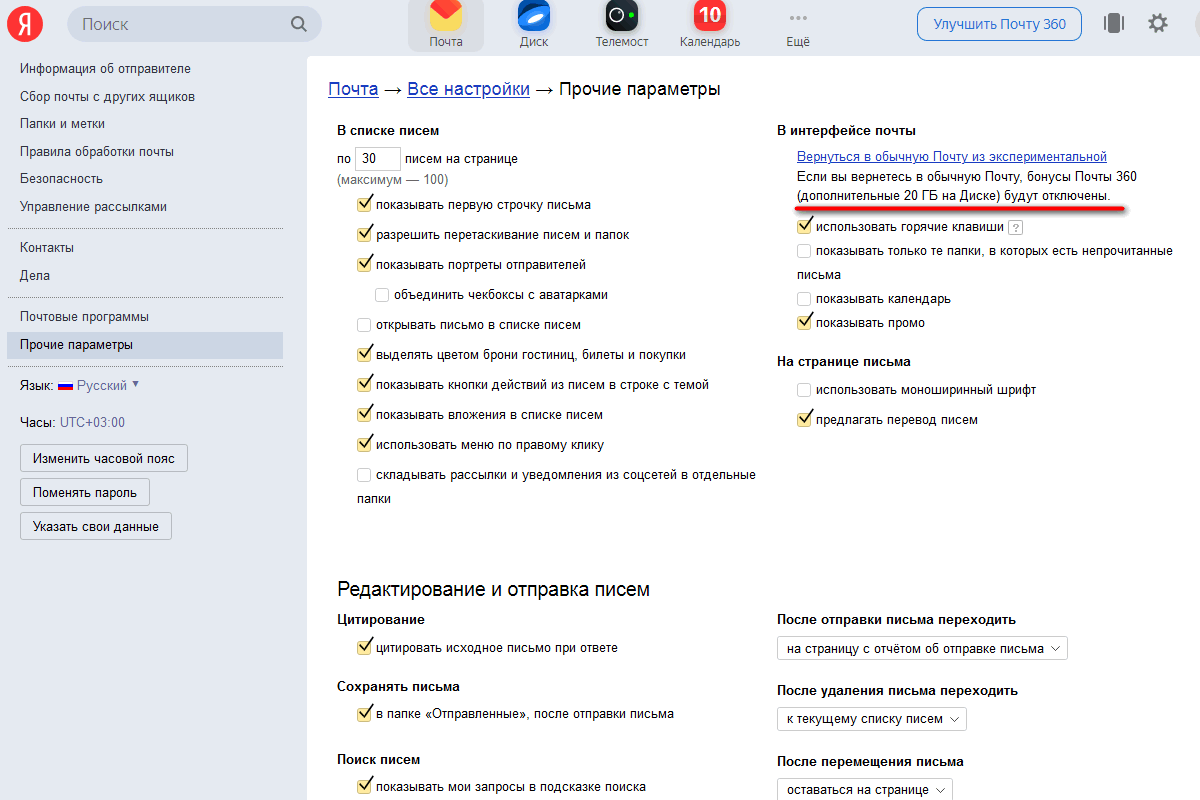Click Улучшить Почту 360 button

click(x=998, y=23)
